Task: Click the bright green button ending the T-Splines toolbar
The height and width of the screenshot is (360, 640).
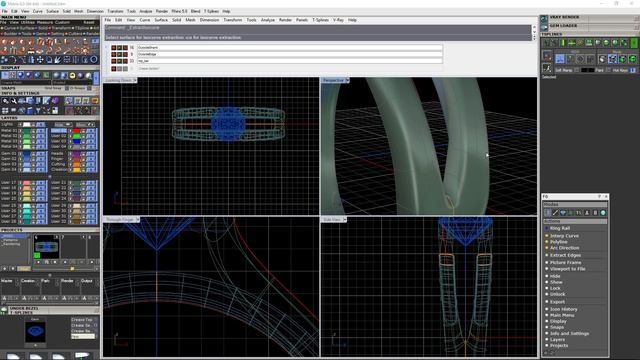Action: [634, 42]
